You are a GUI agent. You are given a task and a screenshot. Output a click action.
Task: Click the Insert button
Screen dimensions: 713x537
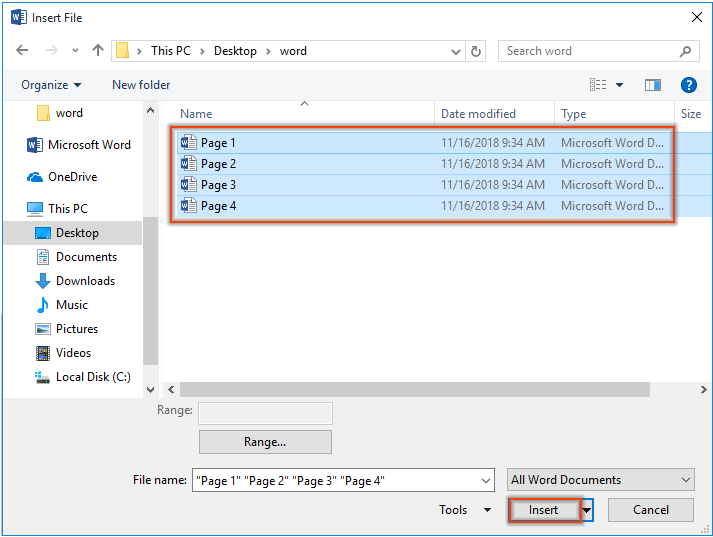coord(543,510)
